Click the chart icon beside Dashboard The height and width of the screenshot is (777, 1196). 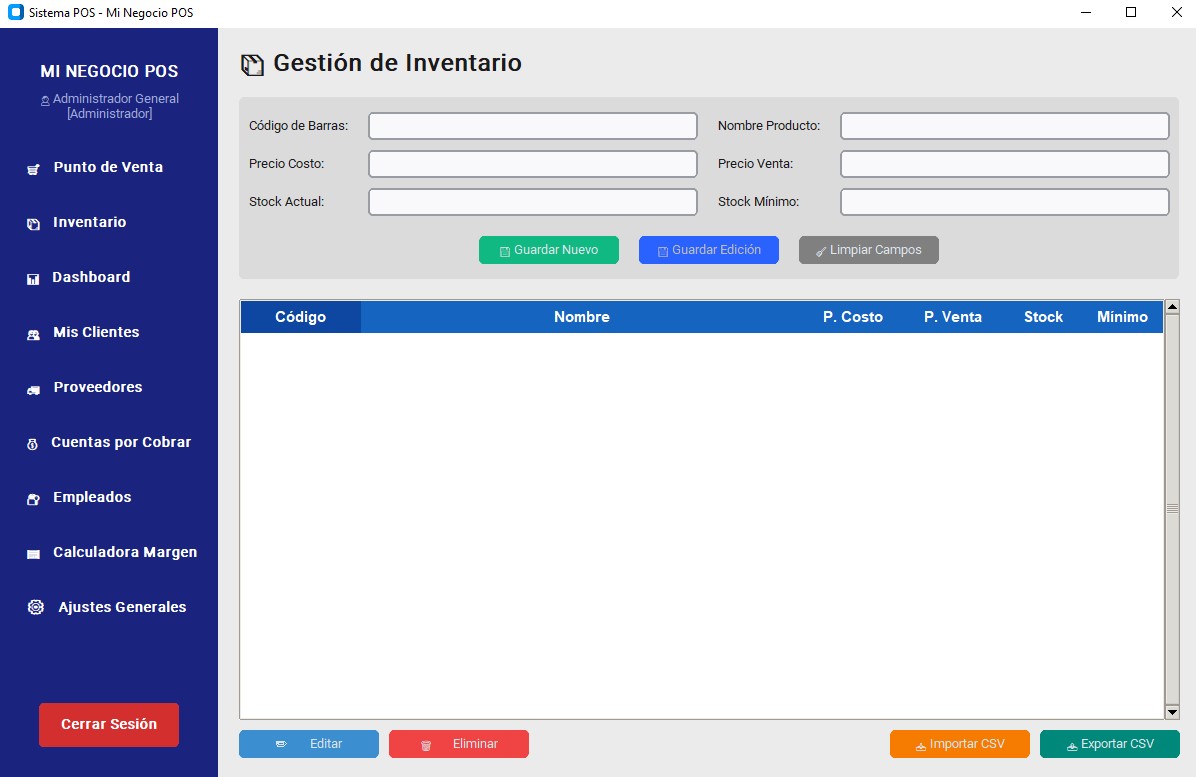click(x=33, y=279)
